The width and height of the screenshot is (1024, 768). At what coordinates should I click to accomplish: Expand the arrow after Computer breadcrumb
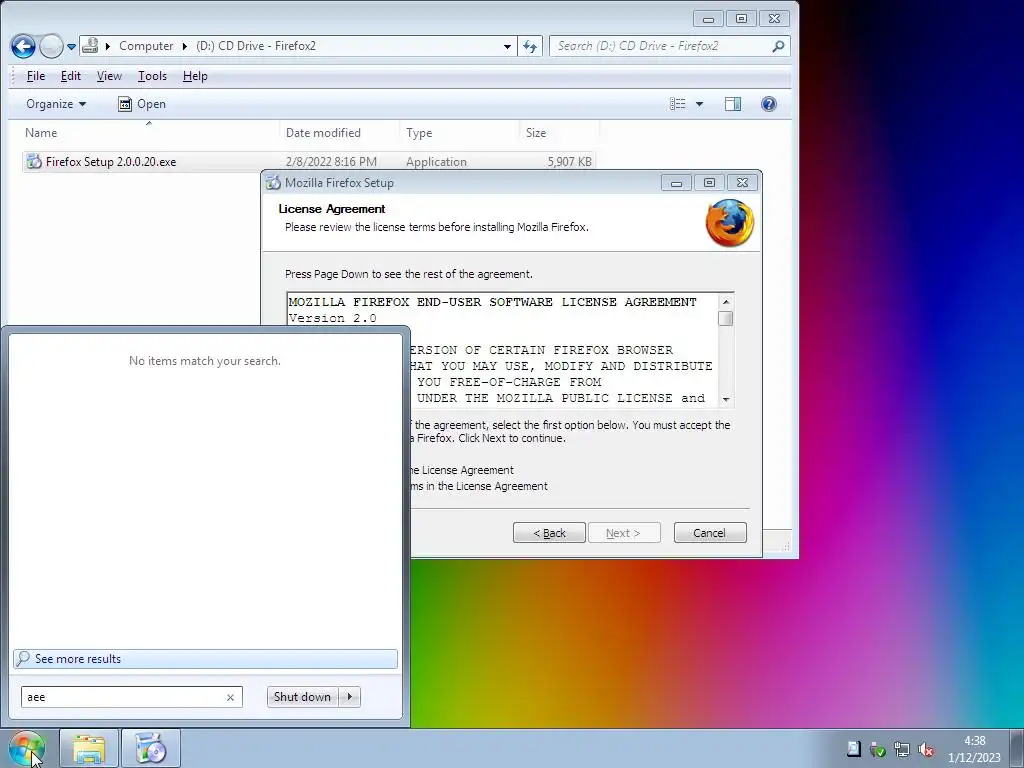pyautogui.click(x=184, y=46)
